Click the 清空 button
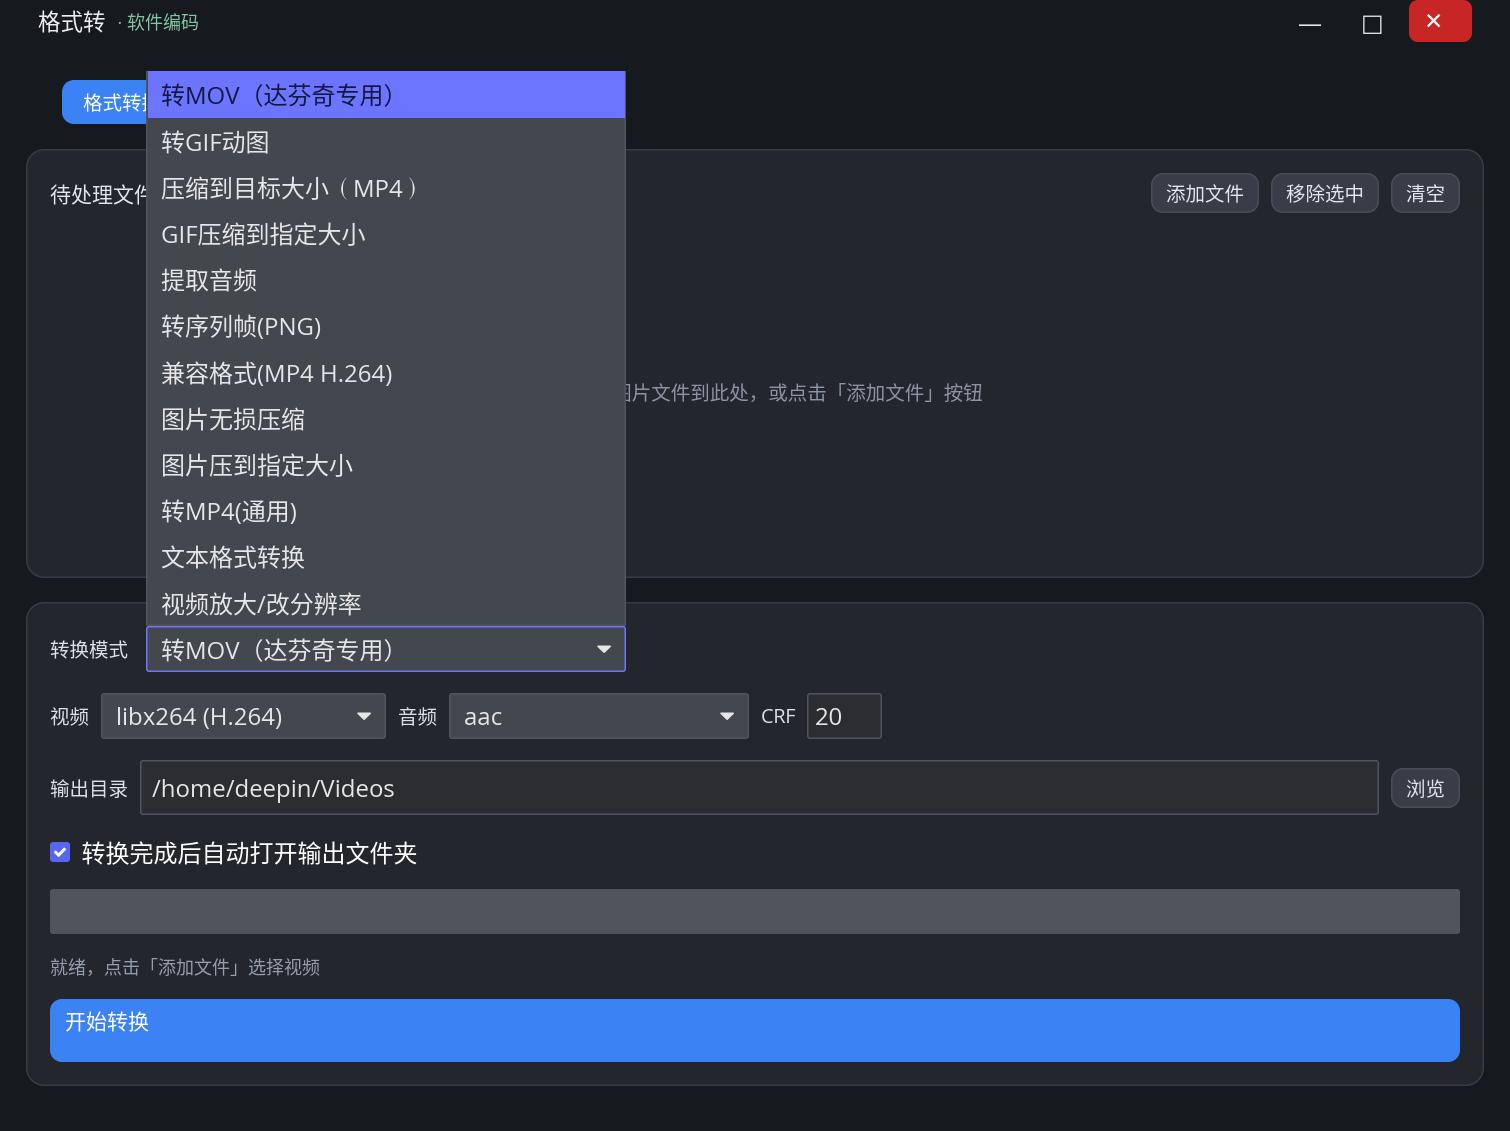1510x1131 pixels. tap(1425, 193)
